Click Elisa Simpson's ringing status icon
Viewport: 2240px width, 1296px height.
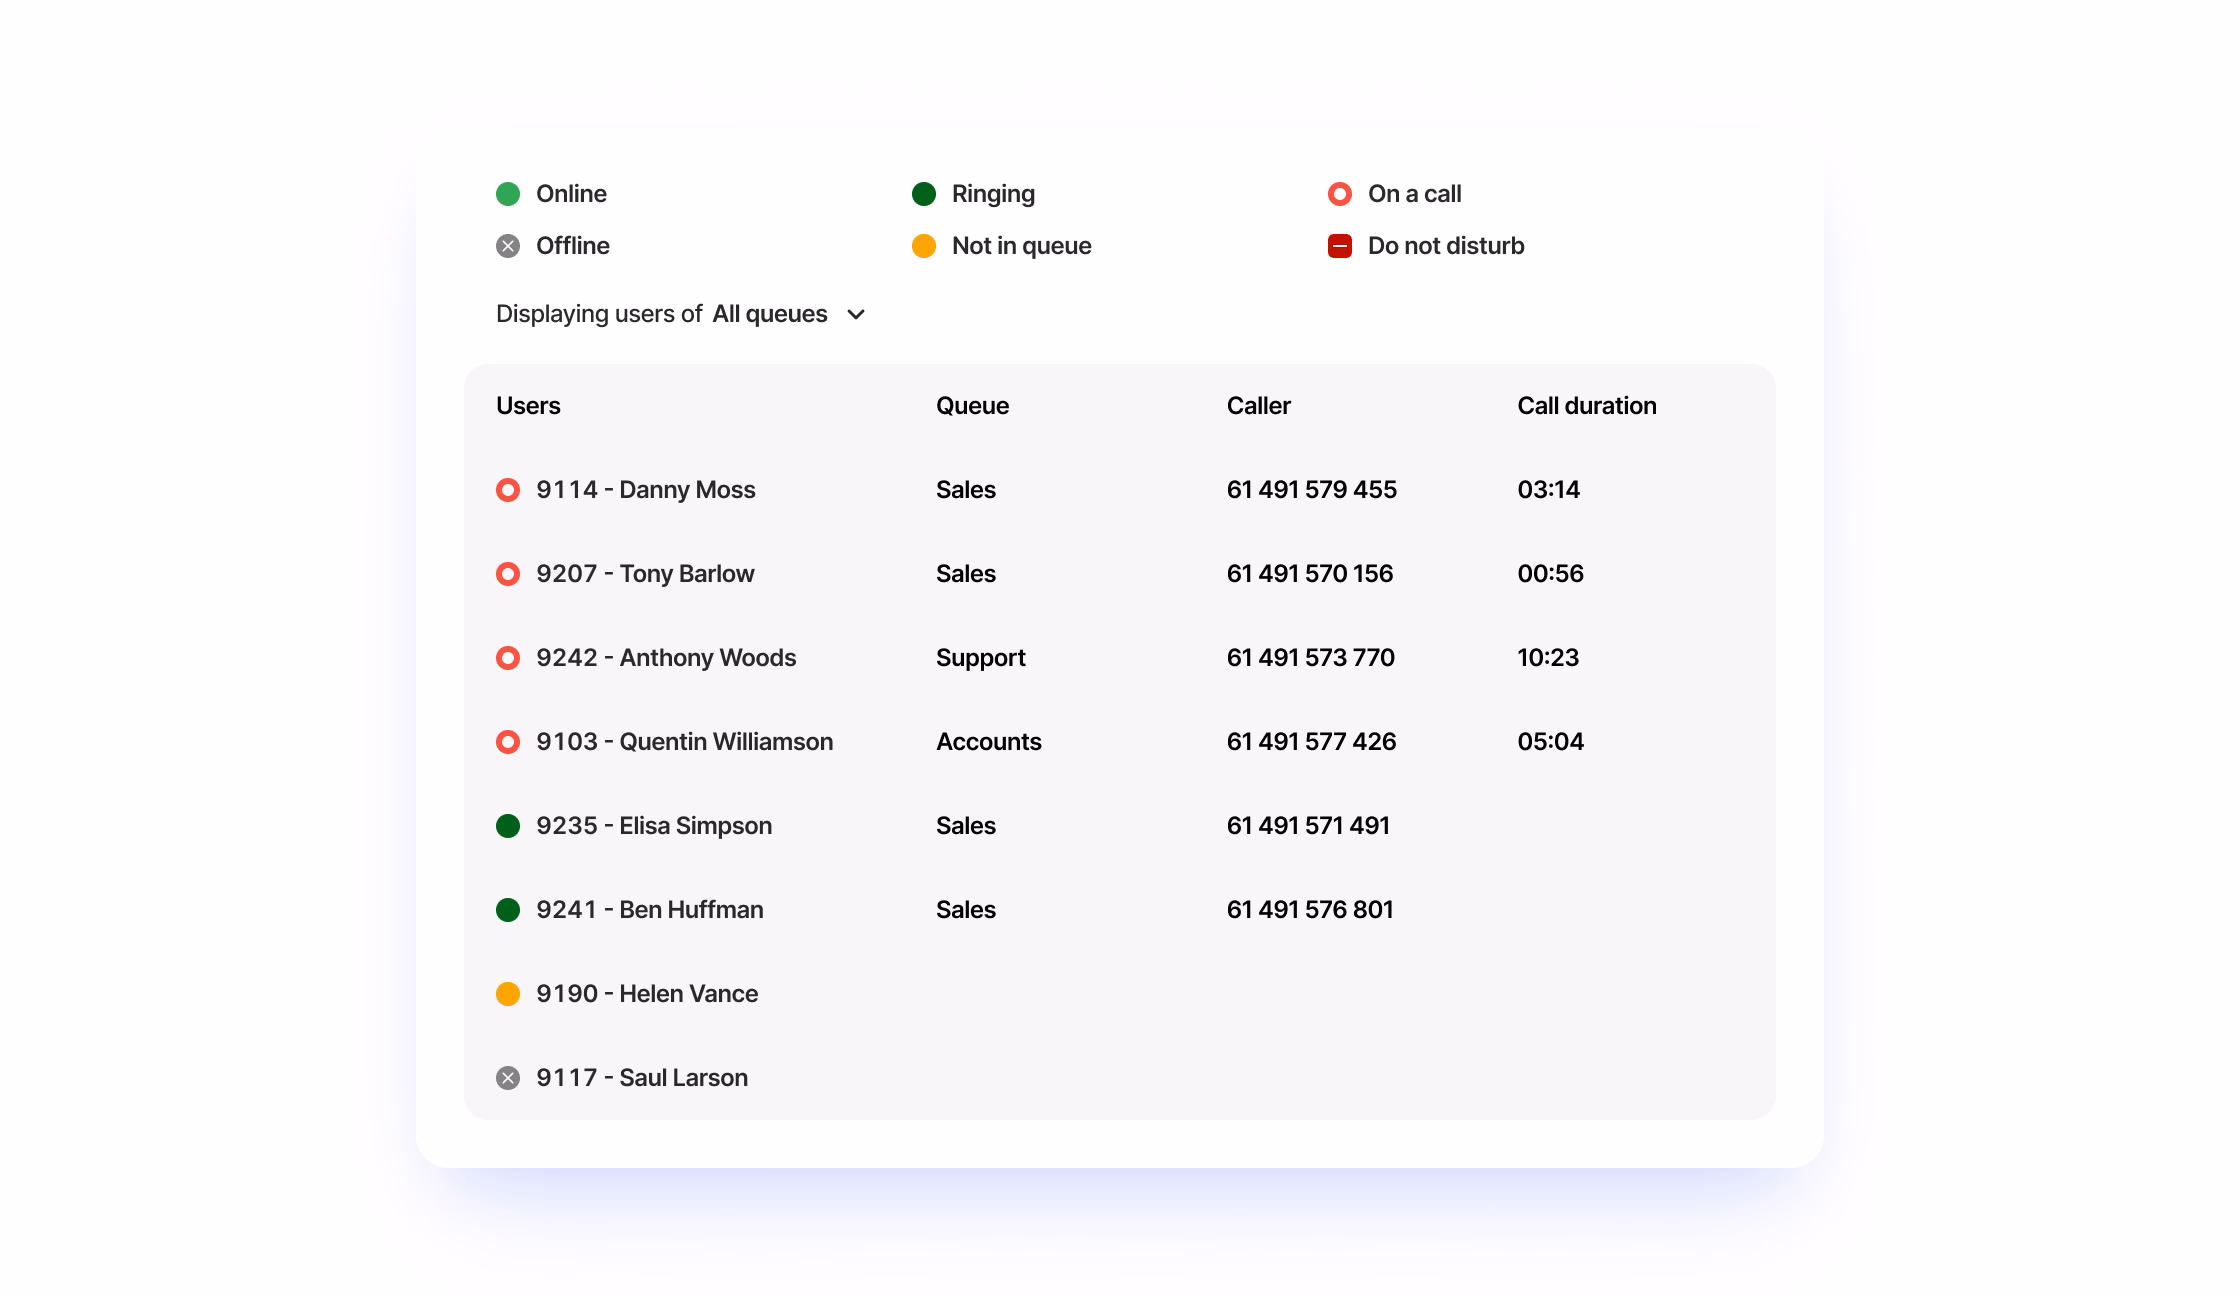(508, 826)
